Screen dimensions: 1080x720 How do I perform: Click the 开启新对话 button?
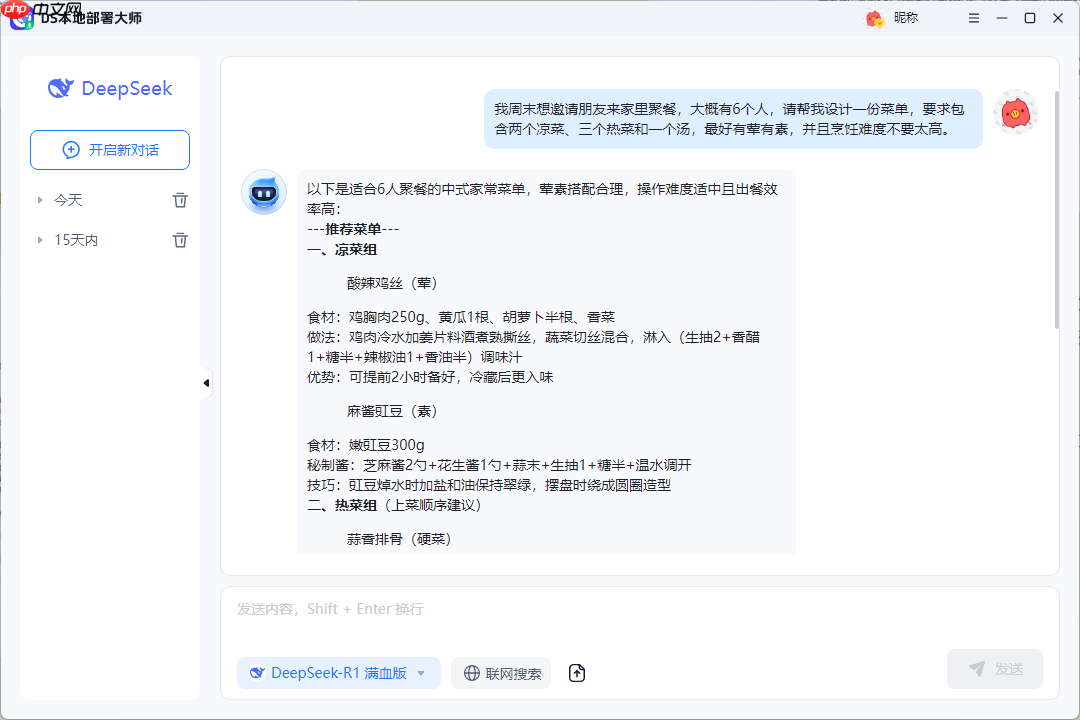[x=109, y=150]
